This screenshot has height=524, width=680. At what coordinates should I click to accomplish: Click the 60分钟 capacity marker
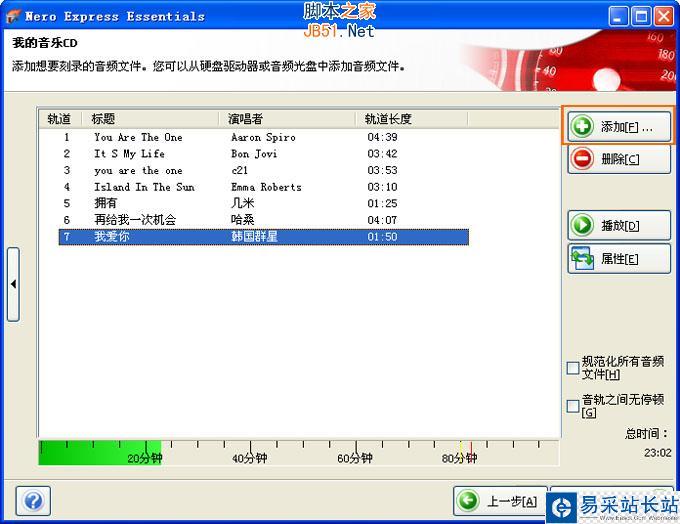(355, 458)
